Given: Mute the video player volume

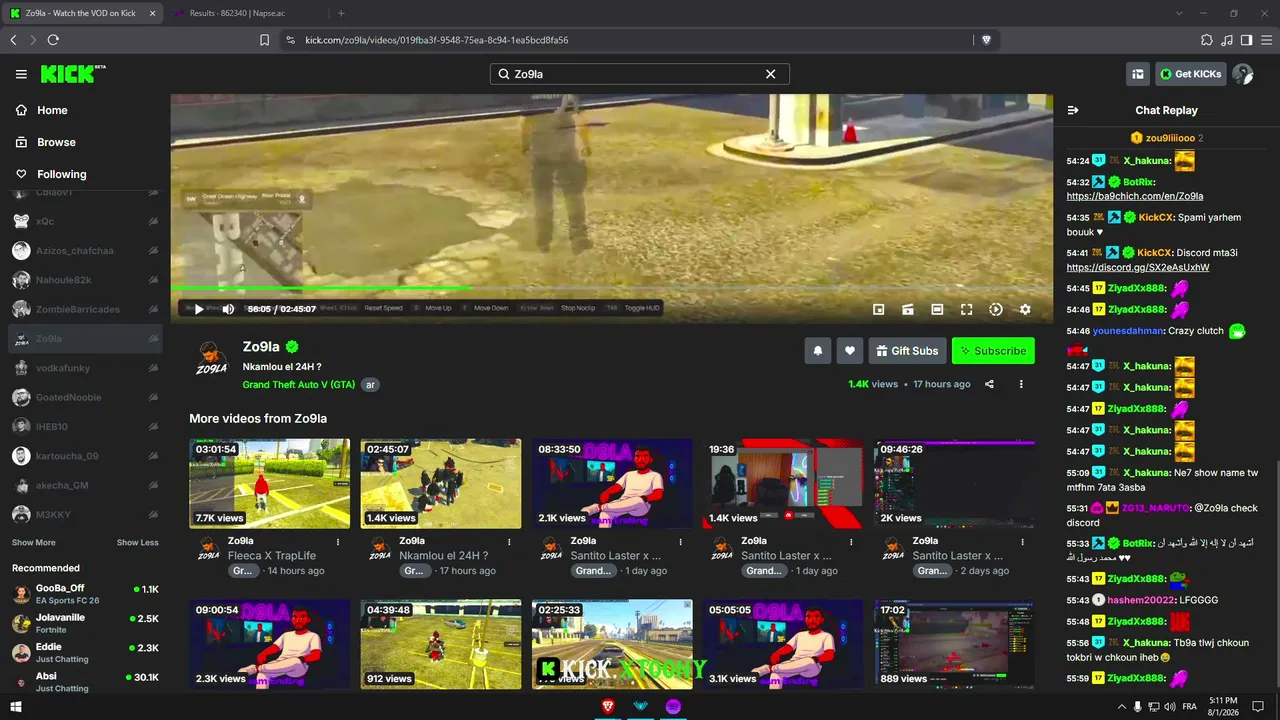Looking at the screenshot, I should [228, 310].
